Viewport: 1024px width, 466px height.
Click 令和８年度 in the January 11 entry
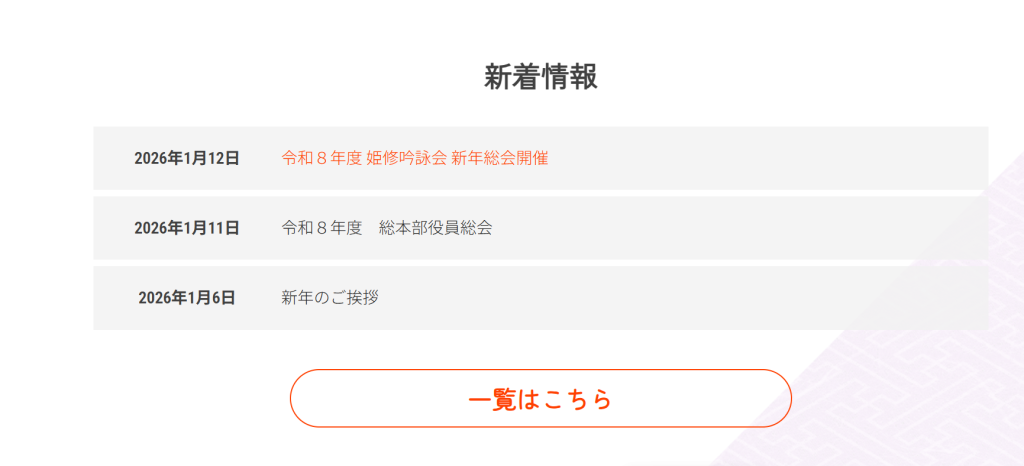point(321,228)
